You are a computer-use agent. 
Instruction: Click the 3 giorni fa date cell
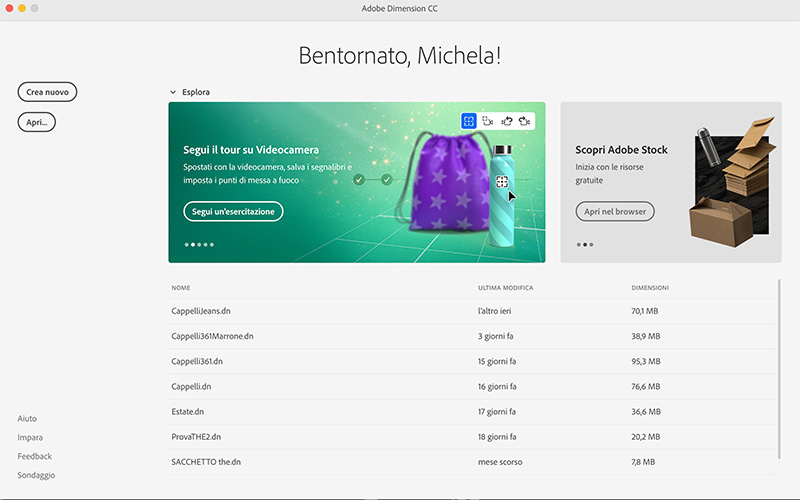coord(495,336)
